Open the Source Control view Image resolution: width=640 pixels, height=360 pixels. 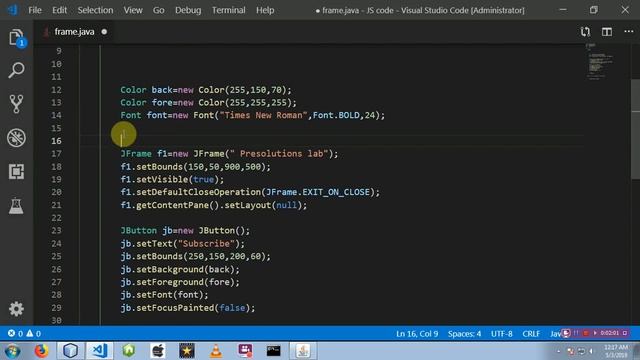(x=16, y=104)
